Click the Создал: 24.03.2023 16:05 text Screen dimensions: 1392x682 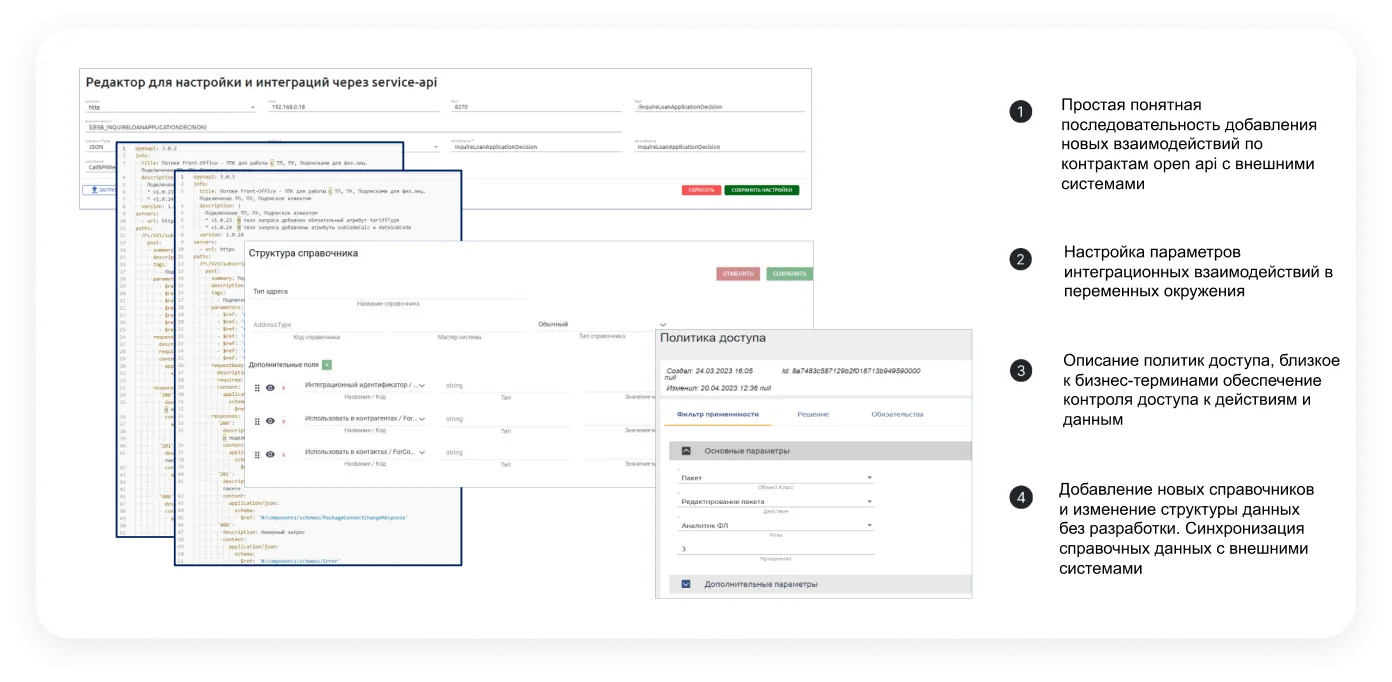point(709,371)
